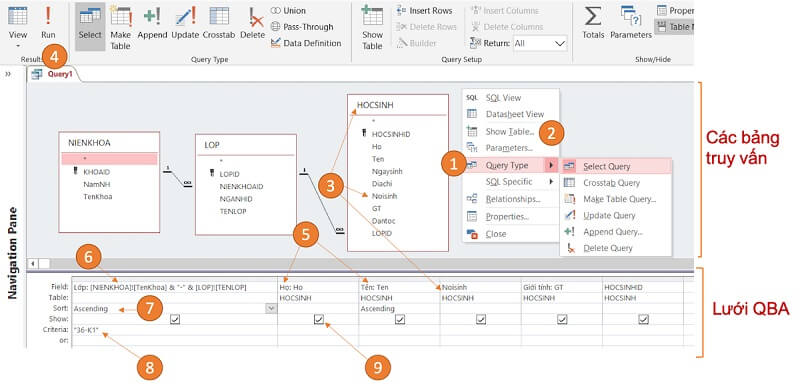Pick Select Query in submenu
The height and width of the screenshot is (388, 800).
click(x=616, y=166)
